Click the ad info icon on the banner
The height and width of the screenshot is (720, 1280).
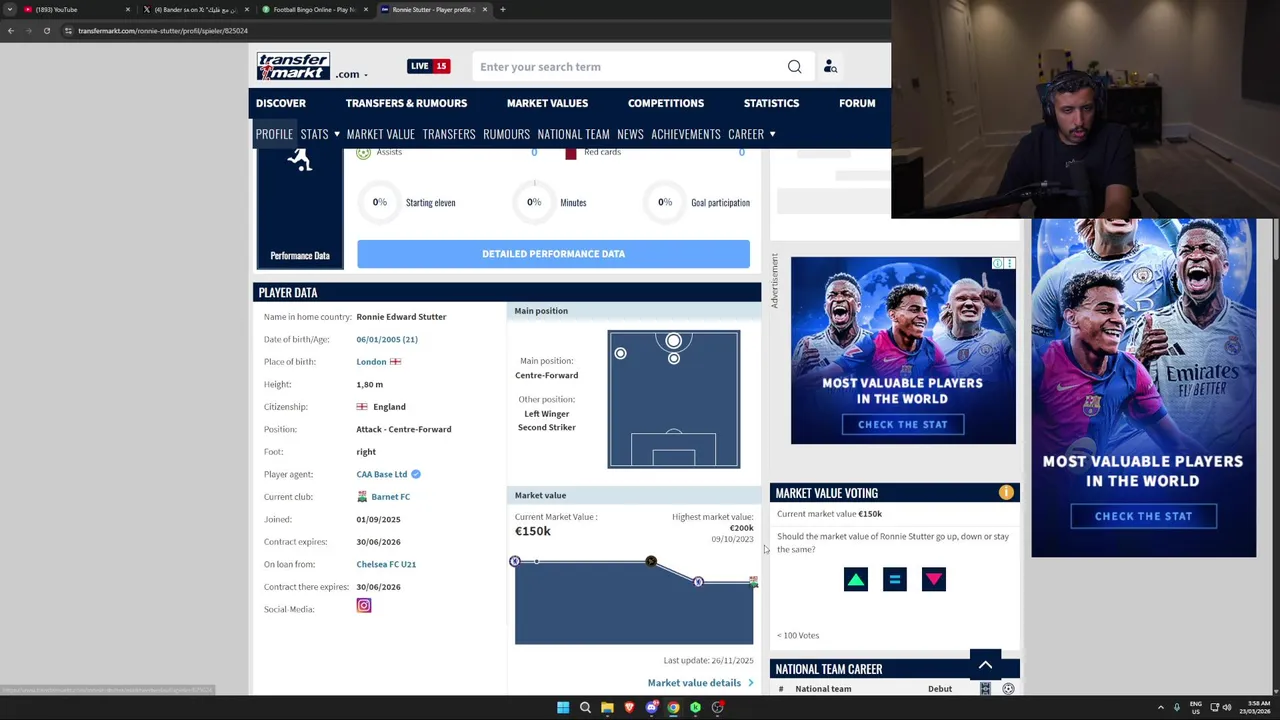pyautogui.click(x=998, y=264)
